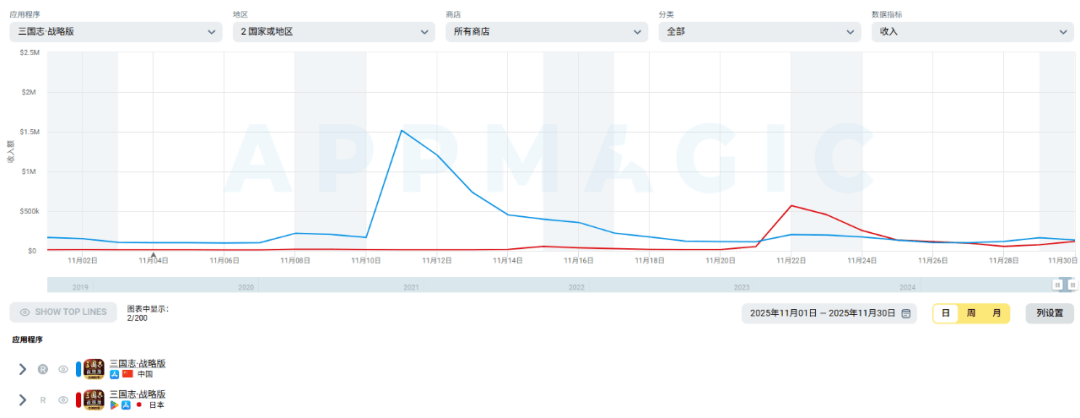
Task: Click the blue color swatch for China
Action: (x=78, y=369)
